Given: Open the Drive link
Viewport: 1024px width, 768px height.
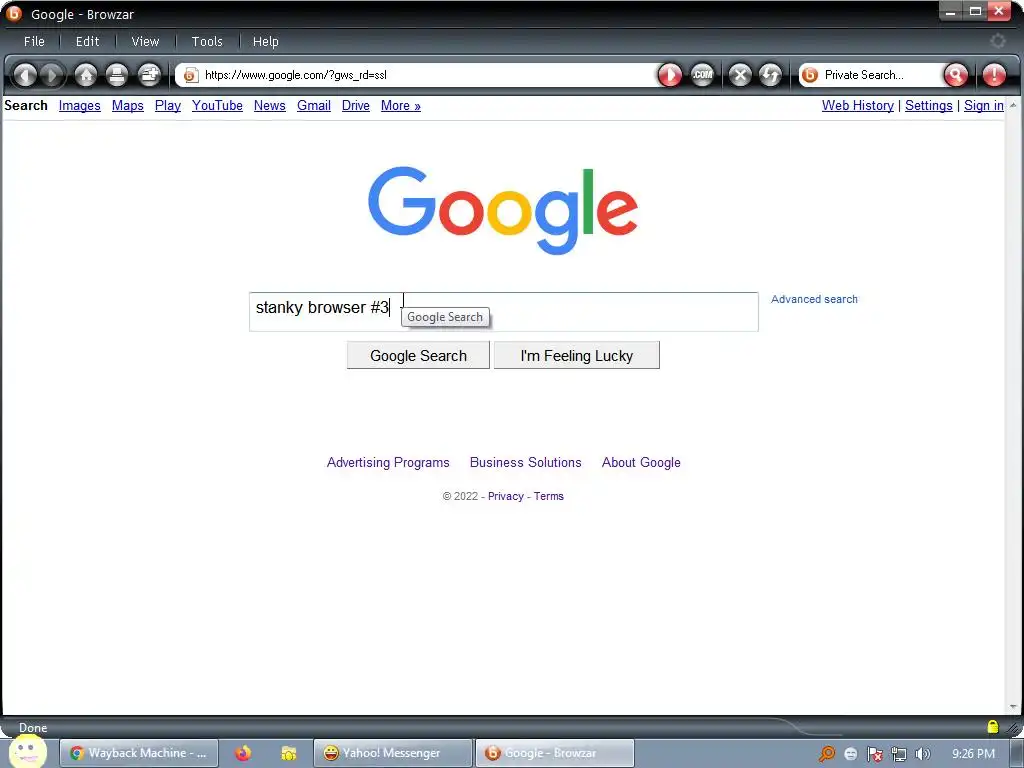Looking at the screenshot, I should pyautogui.click(x=356, y=106).
